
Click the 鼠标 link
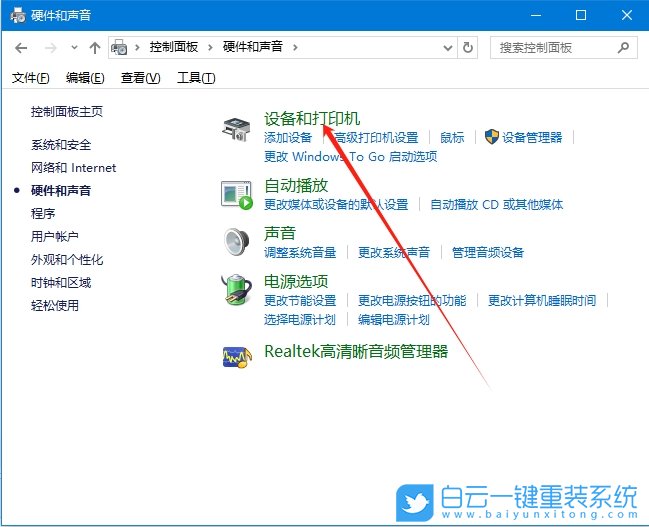(452, 137)
